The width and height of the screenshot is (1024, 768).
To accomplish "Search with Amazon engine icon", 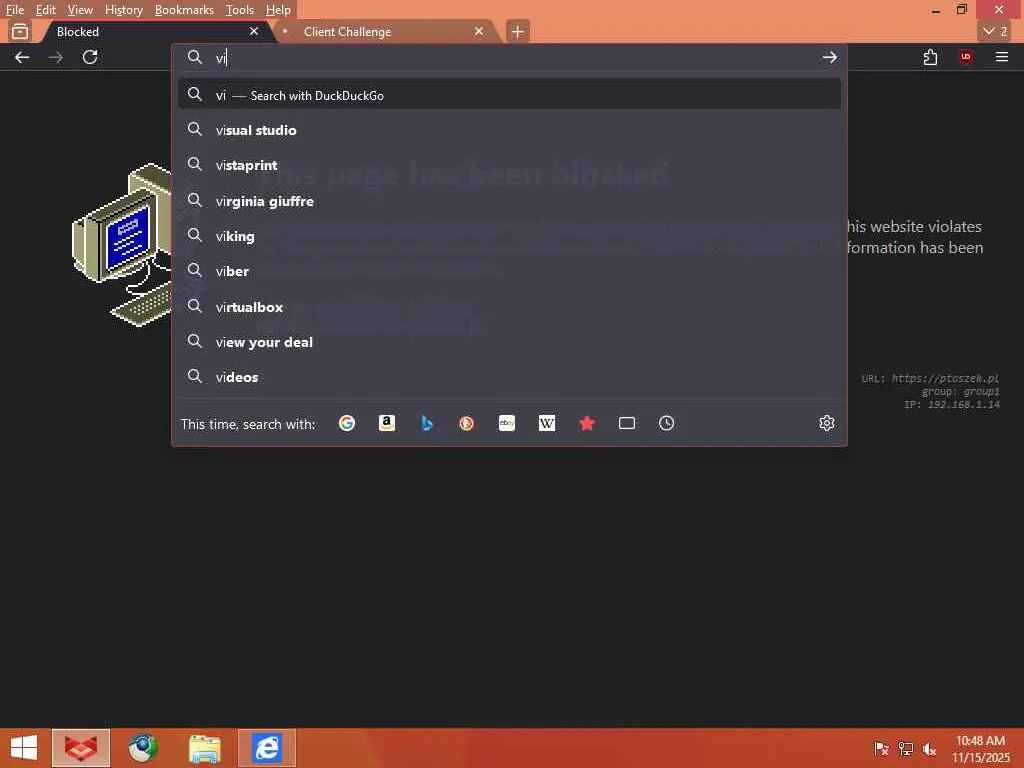I will click(x=387, y=423).
